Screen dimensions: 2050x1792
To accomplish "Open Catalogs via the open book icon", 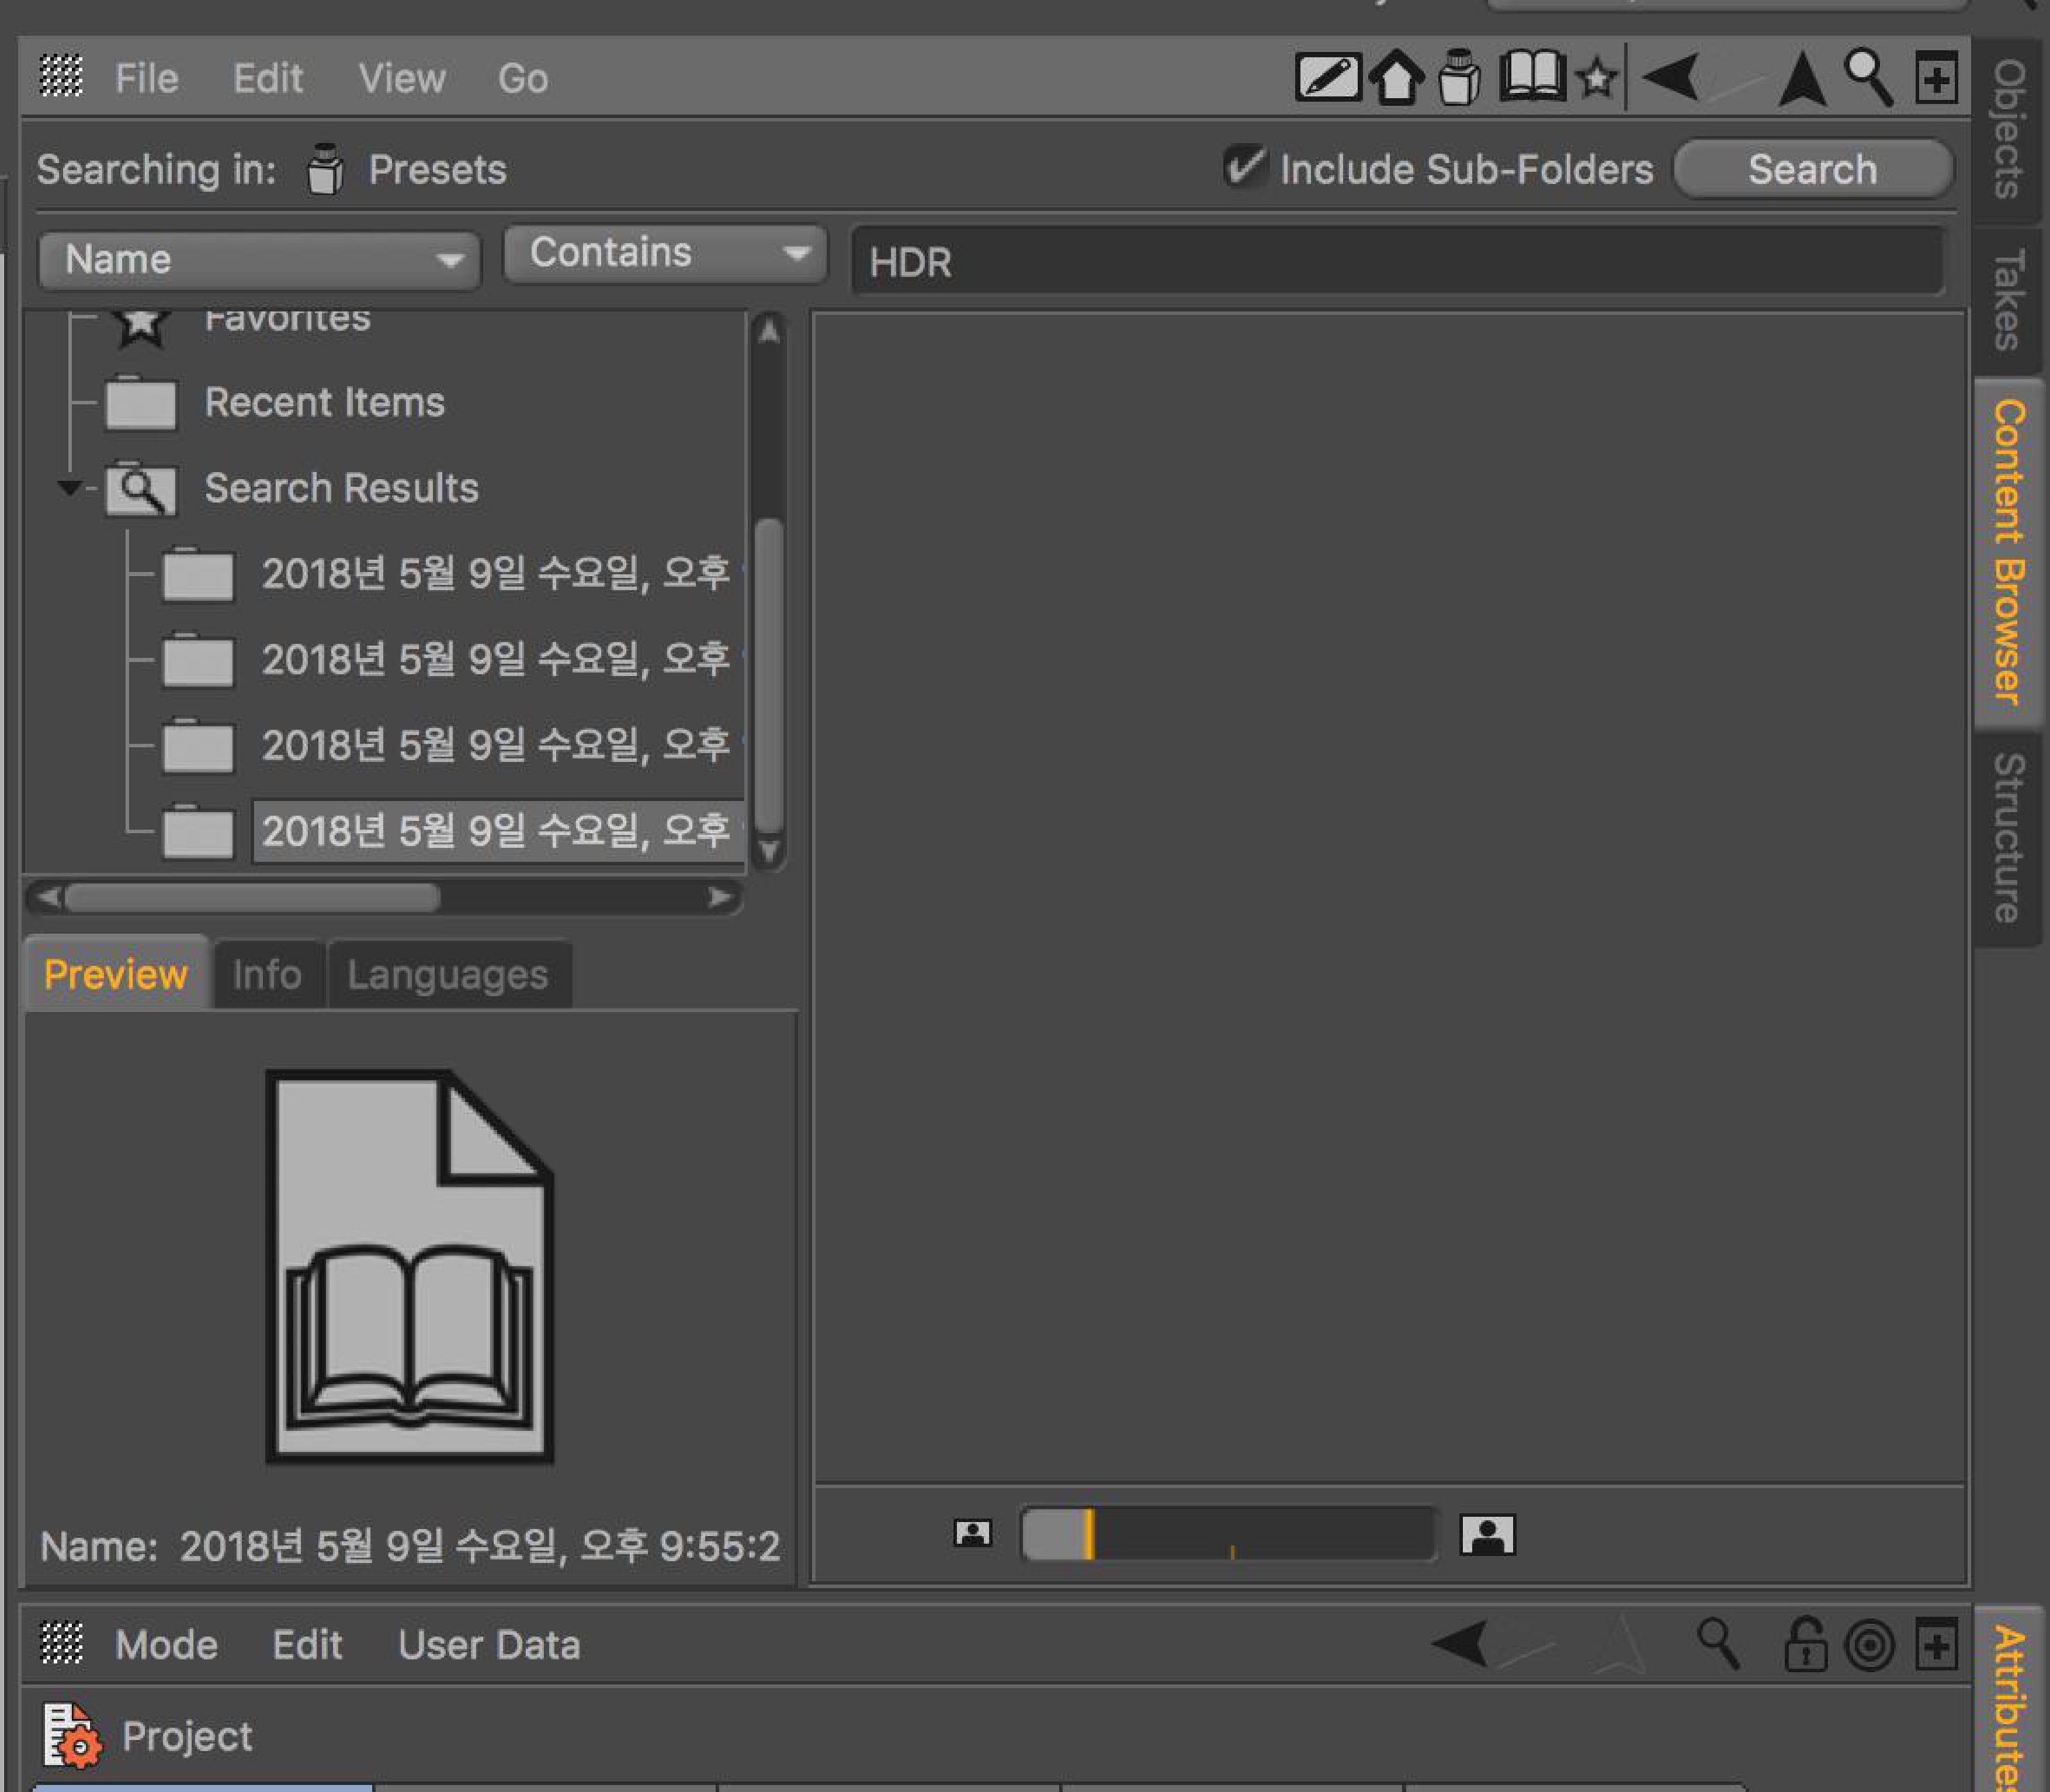I will (x=1532, y=76).
